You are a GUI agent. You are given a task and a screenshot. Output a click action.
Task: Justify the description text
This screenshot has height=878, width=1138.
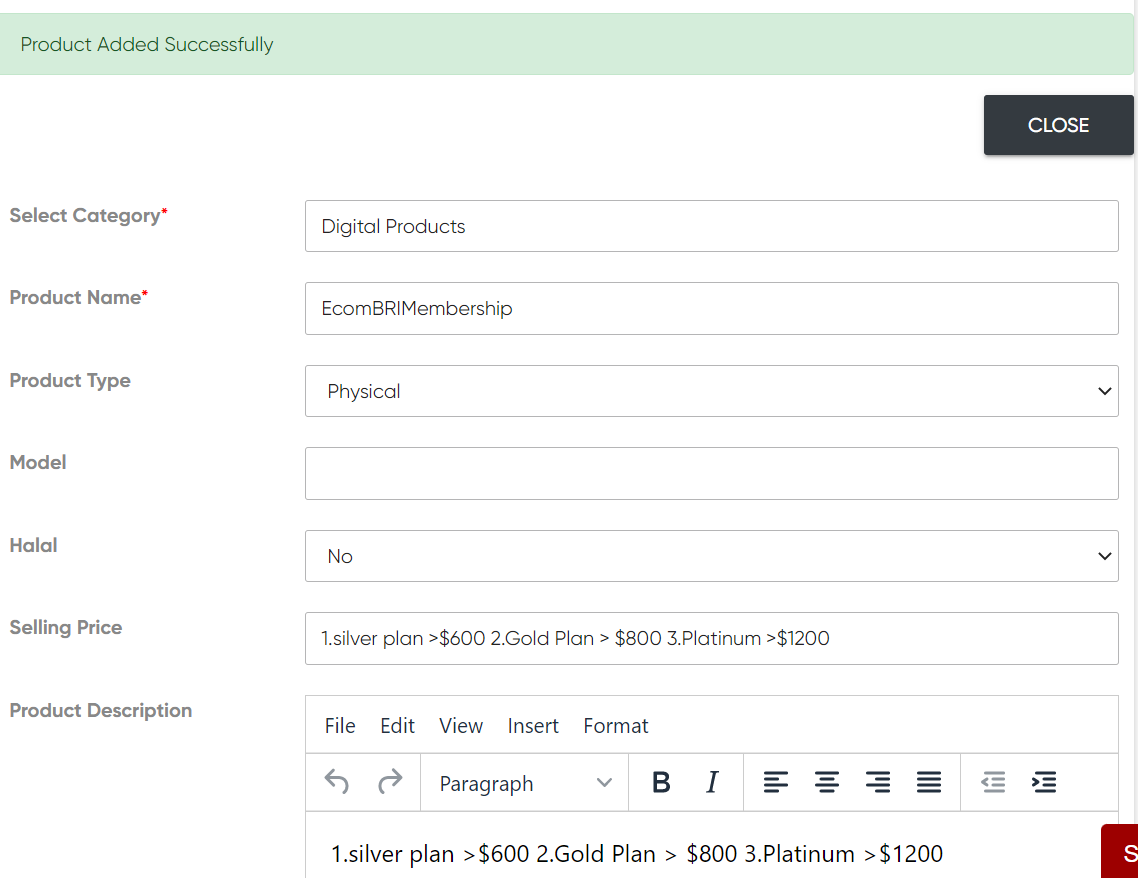click(x=929, y=782)
